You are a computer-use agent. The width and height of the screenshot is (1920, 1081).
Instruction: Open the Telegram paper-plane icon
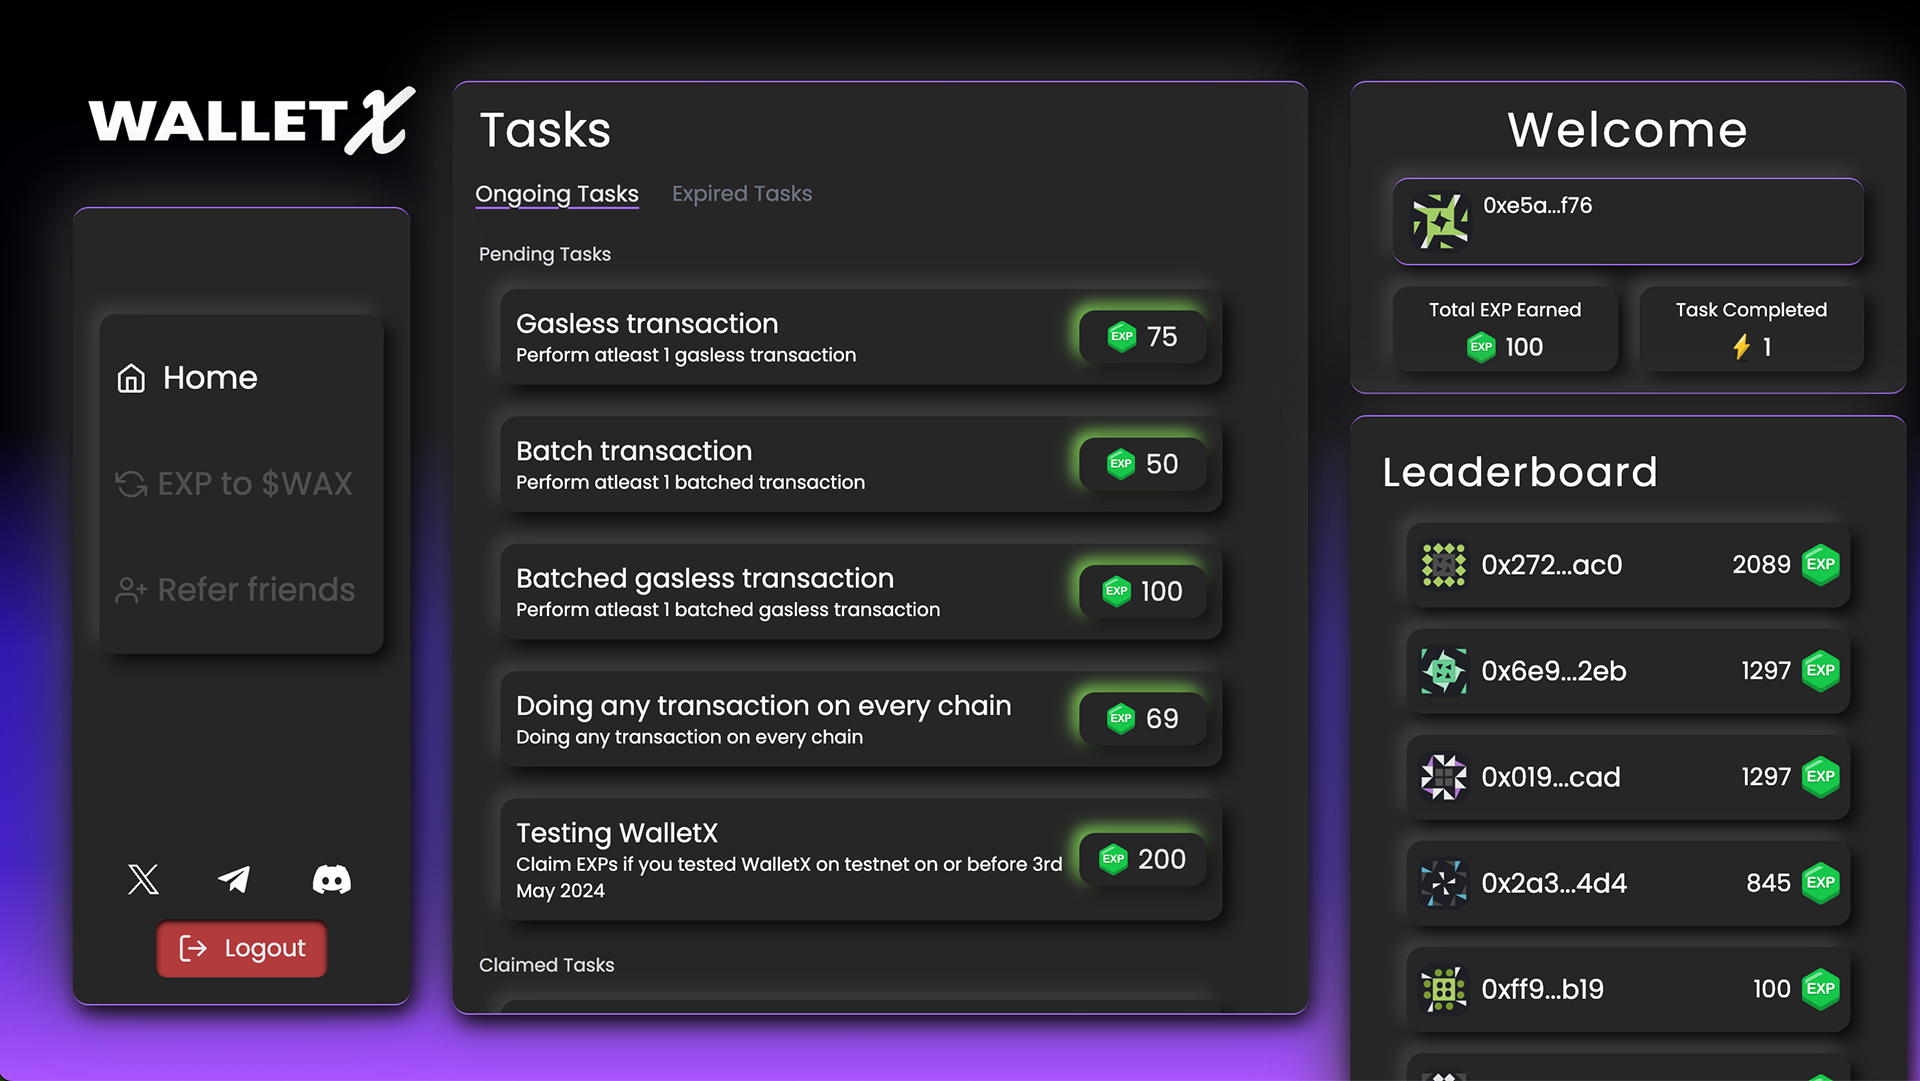(234, 880)
